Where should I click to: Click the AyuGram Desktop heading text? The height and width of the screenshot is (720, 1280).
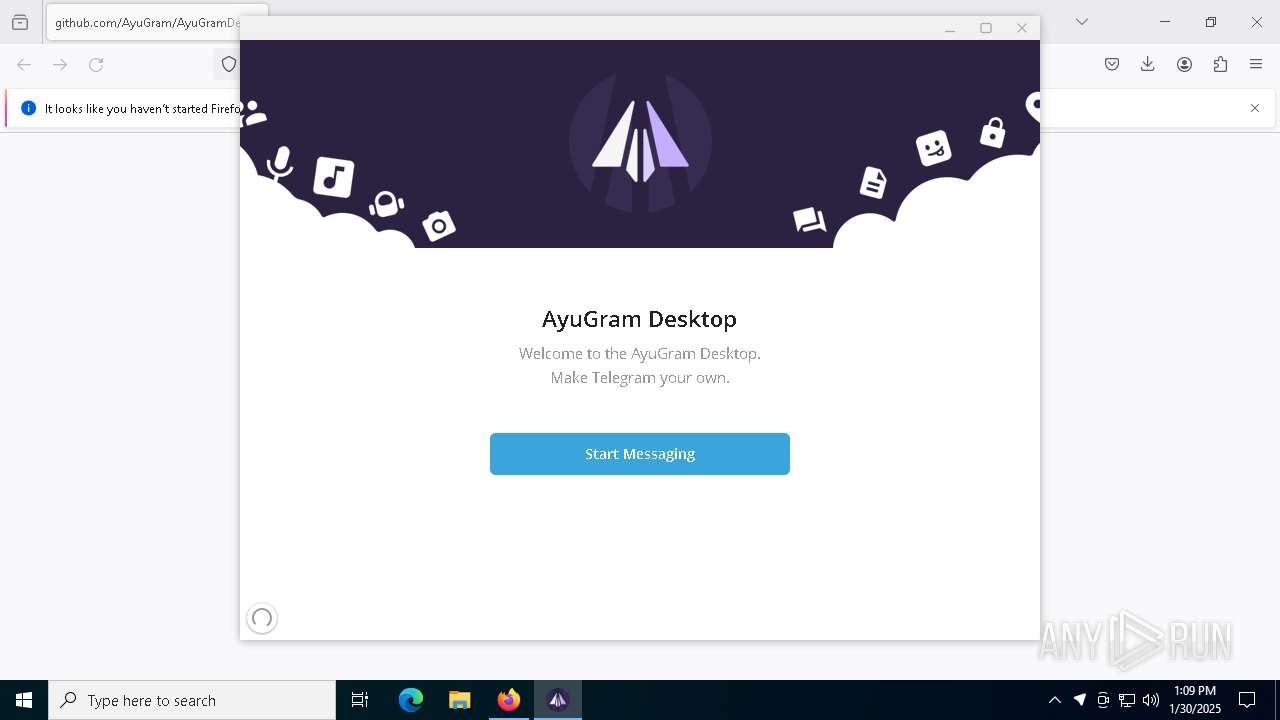click(x=640, y=319)
